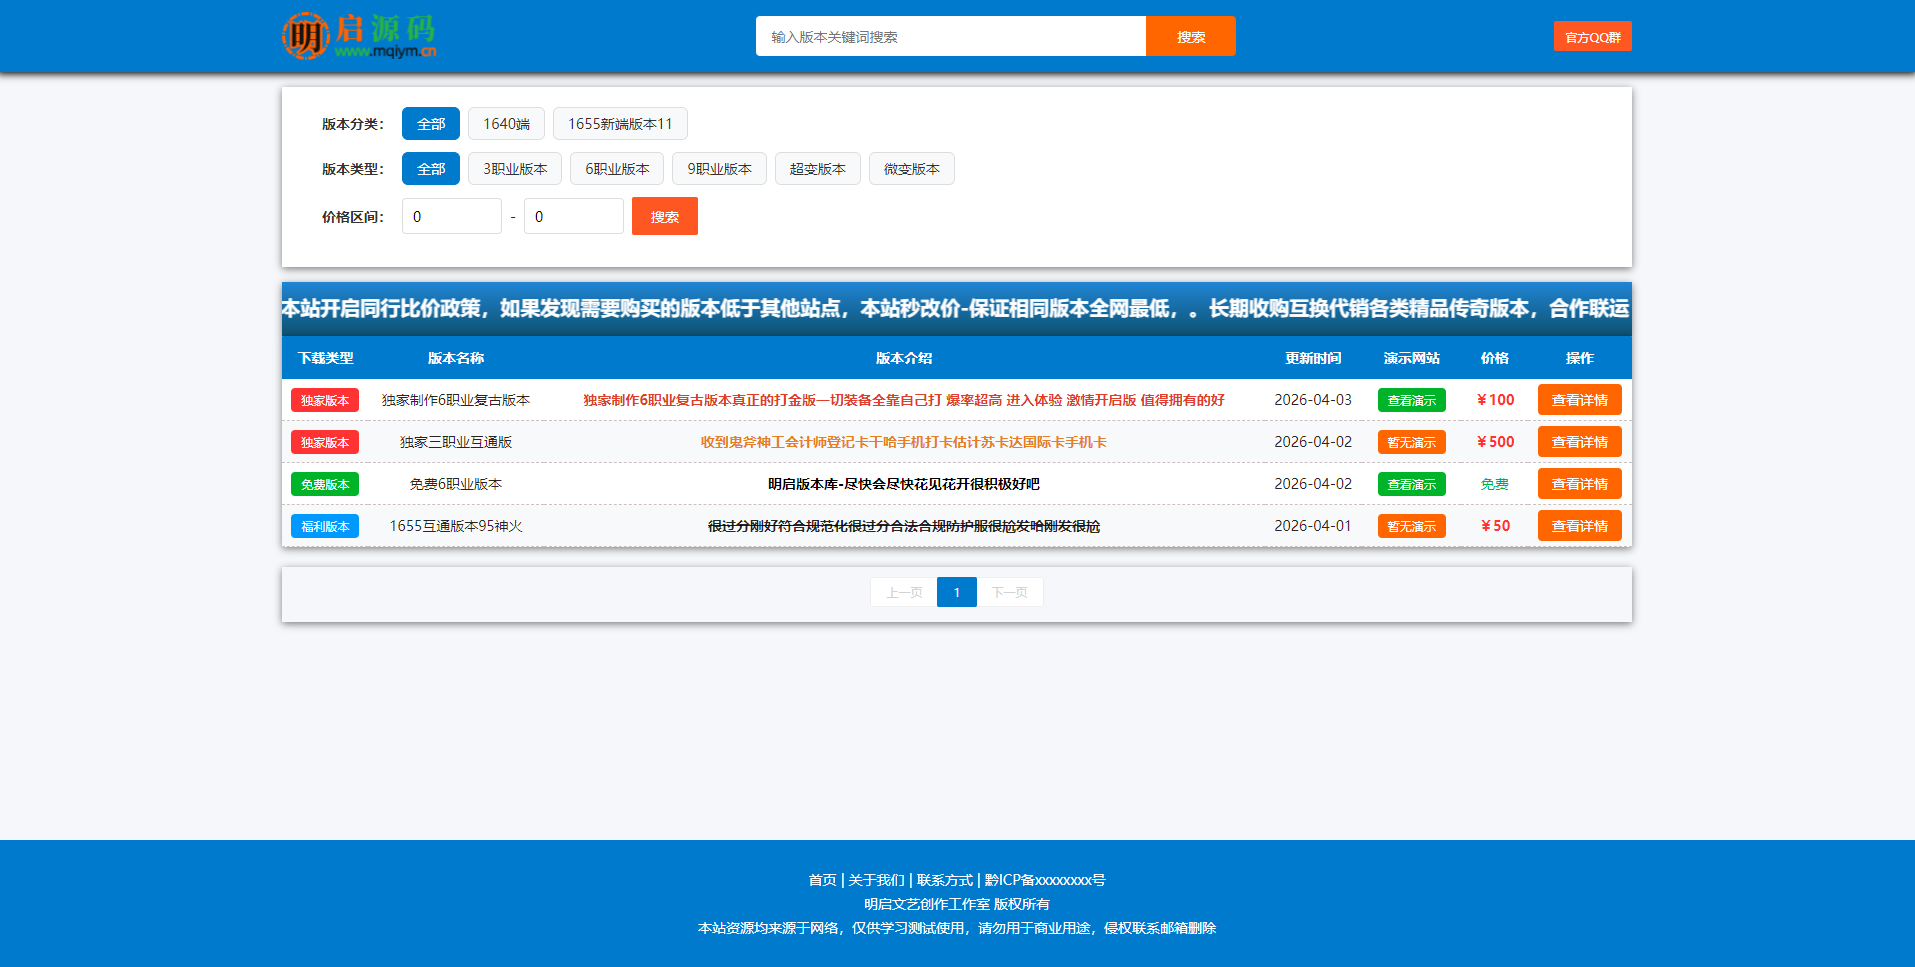This screenshot has width=1915, height=967.
Task: Select the 3职业版本 type filter
Action: click(514, 168)
